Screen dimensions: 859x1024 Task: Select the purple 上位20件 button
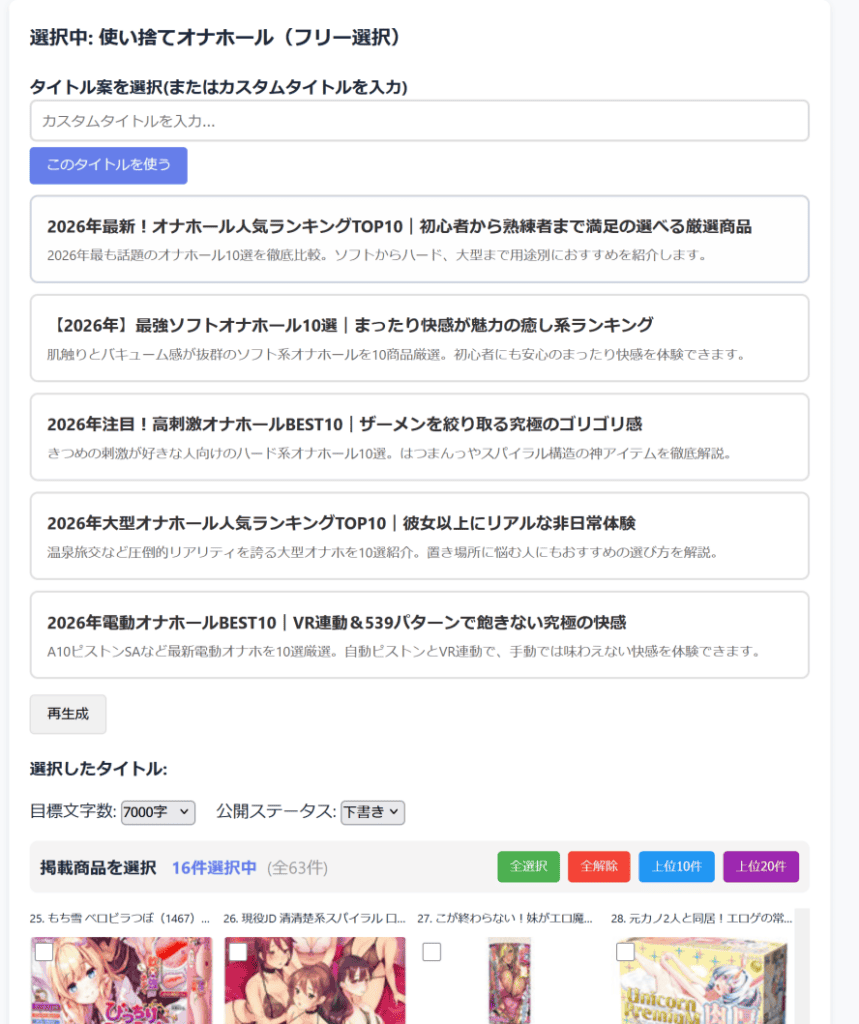point(761,866)
